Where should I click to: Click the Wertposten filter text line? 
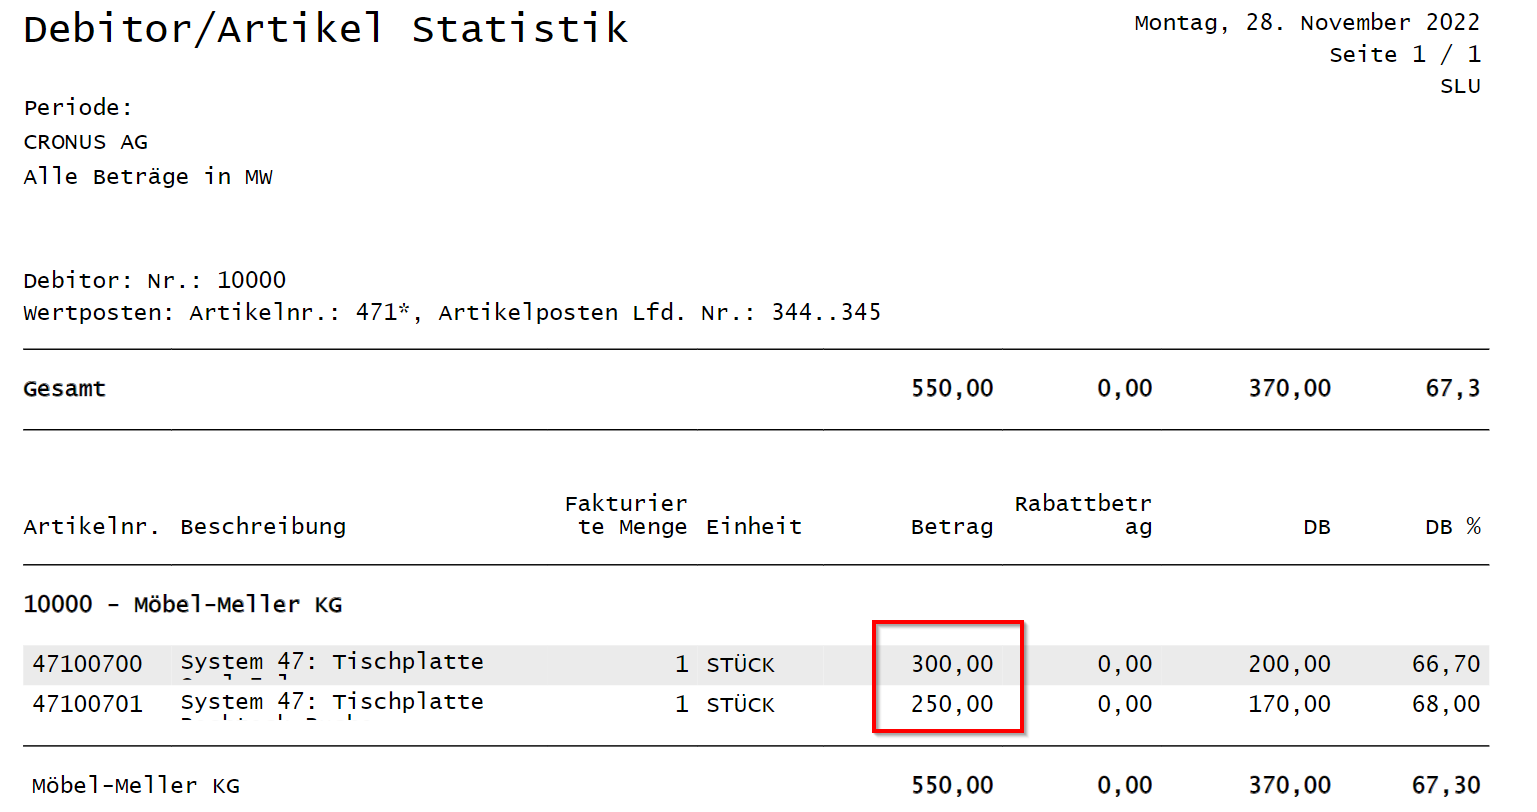[x=452, y=312]
